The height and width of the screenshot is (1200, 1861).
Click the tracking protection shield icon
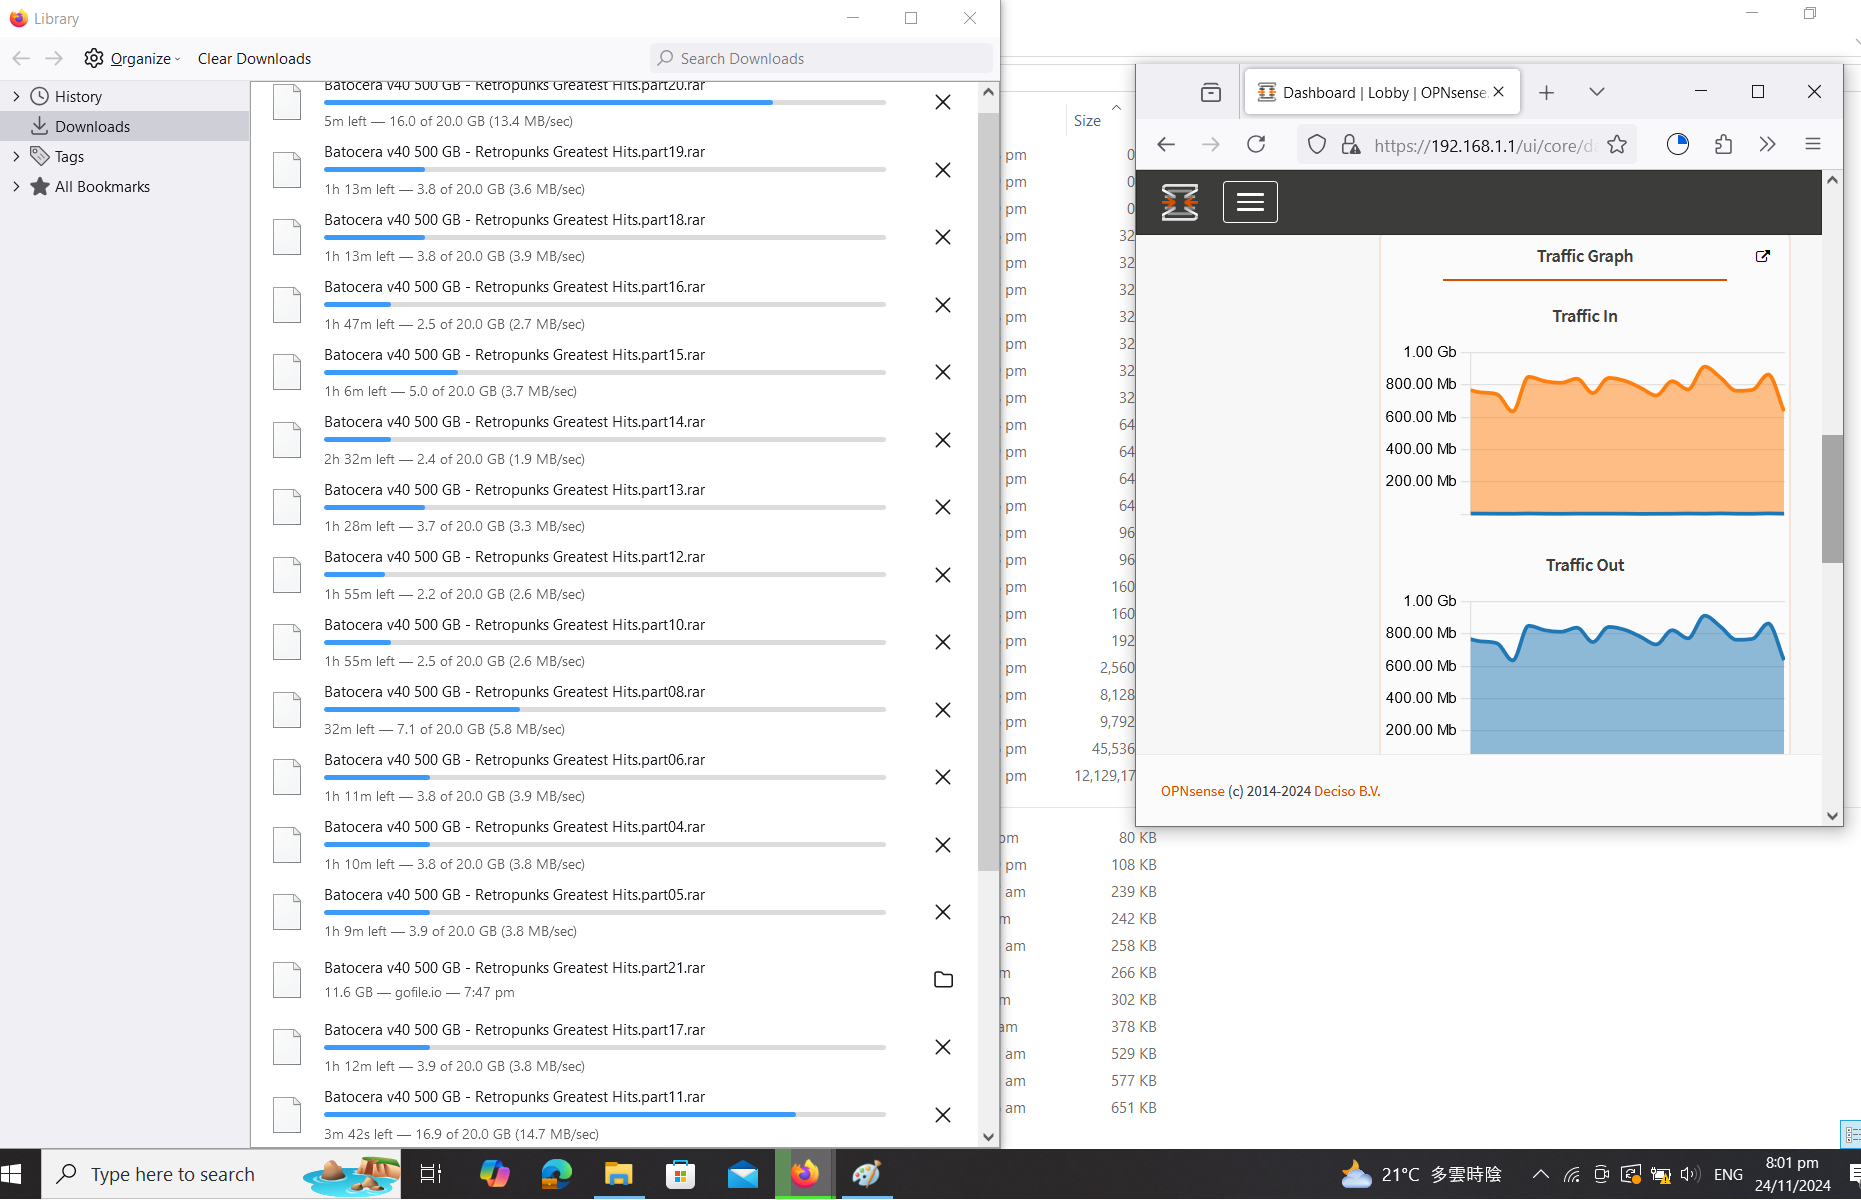(1317, 145)
